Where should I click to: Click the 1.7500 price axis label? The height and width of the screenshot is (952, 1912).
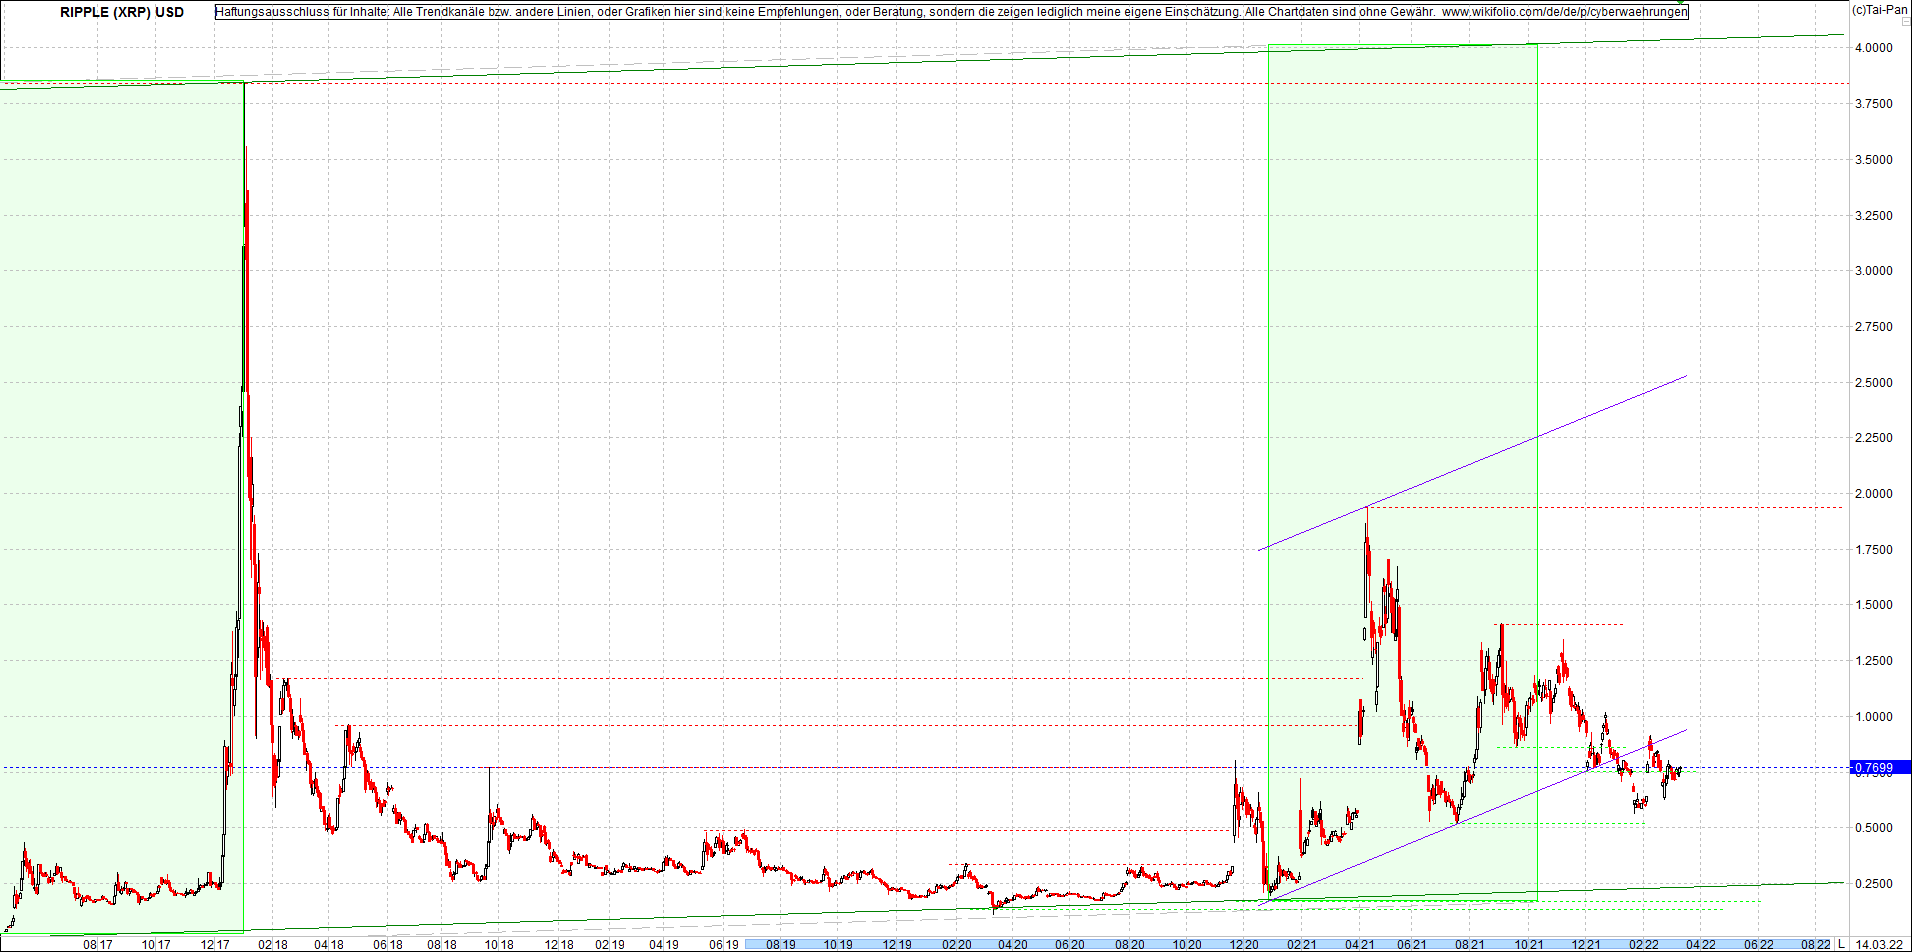click(x=1873, y=550)
